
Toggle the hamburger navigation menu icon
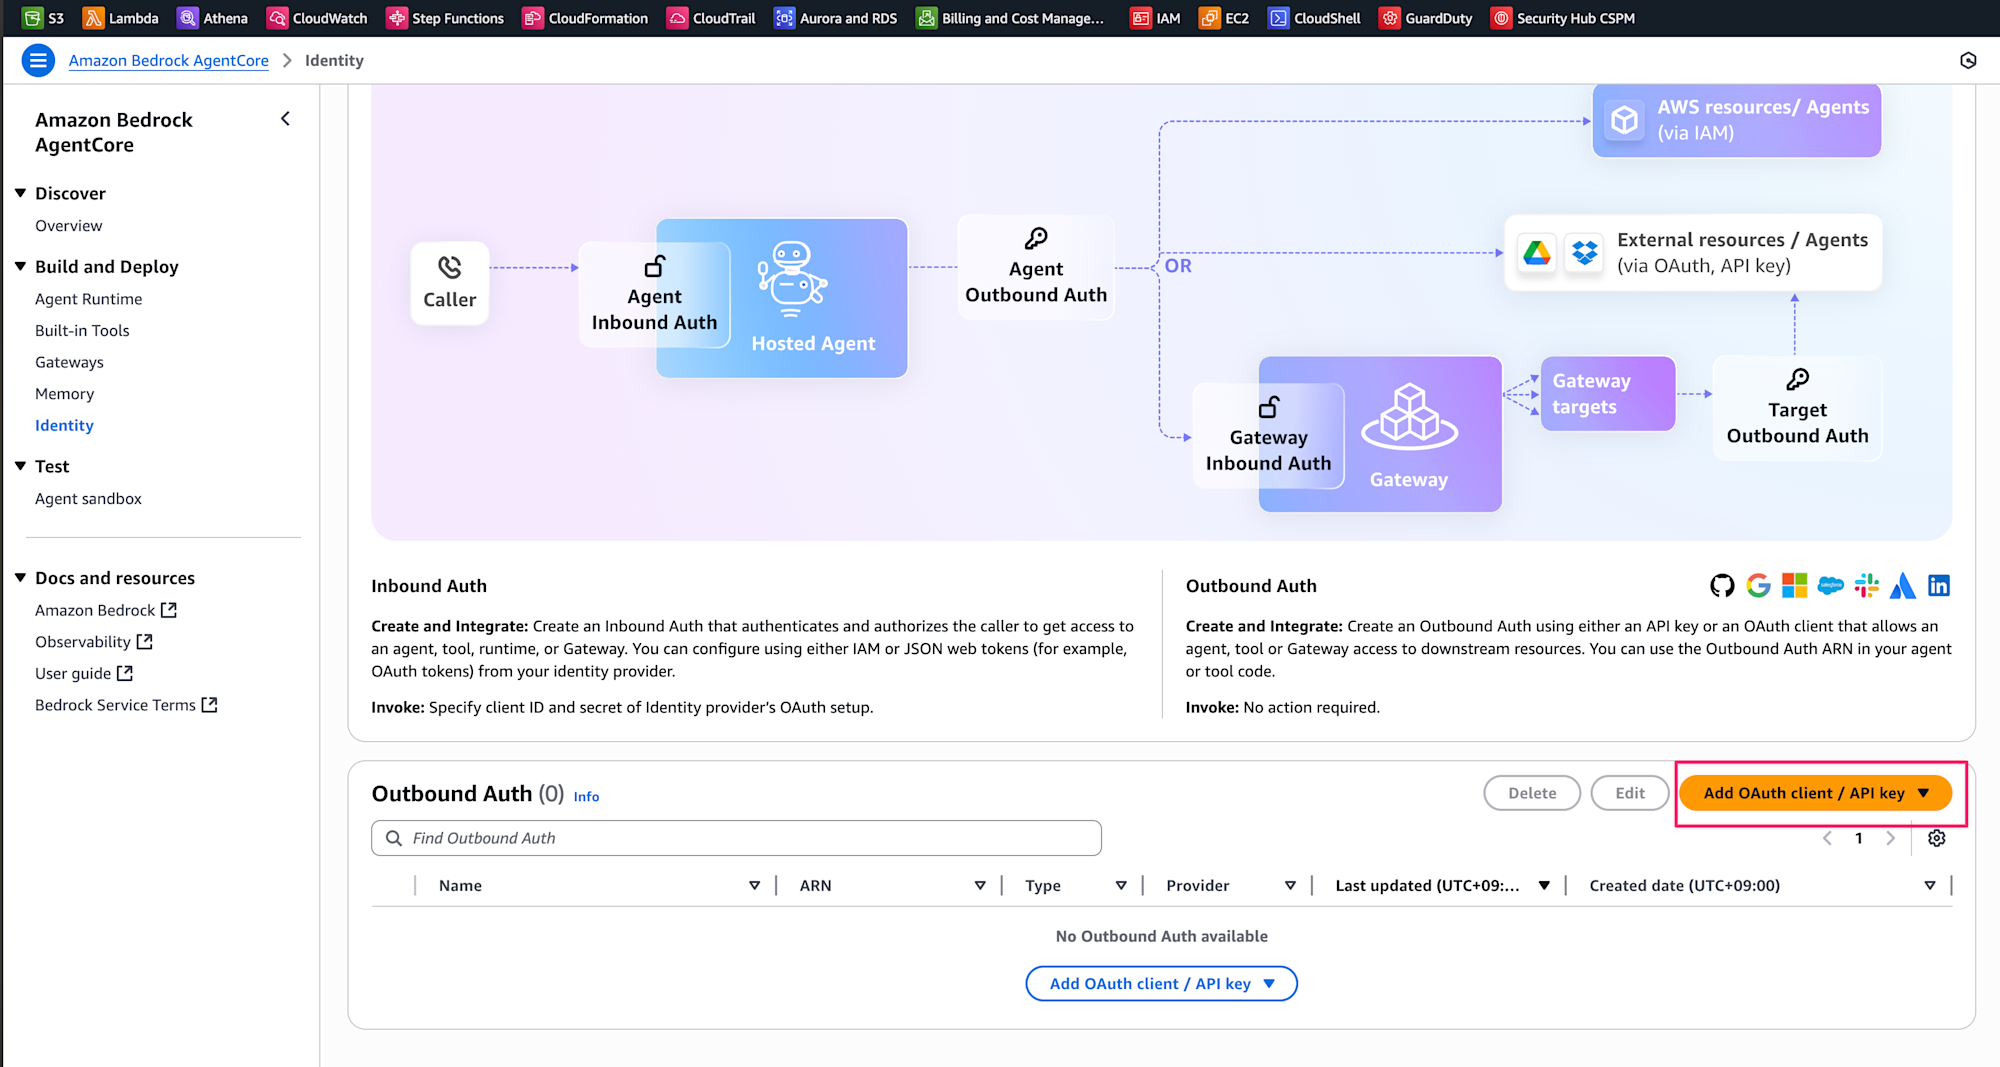(38, 60)
